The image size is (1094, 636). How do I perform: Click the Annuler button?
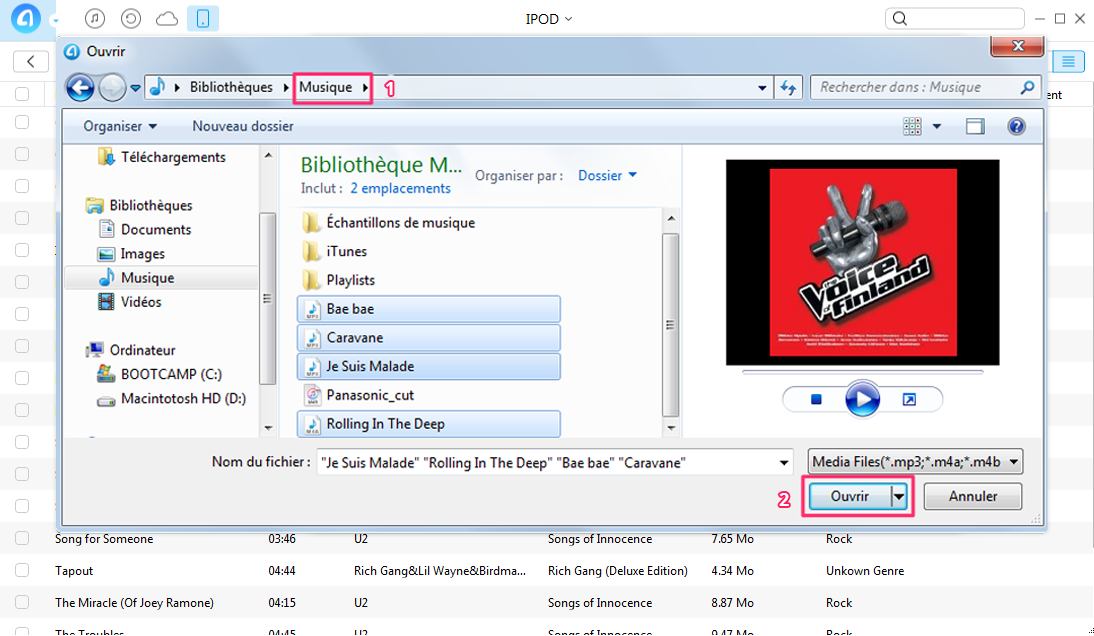973,496
